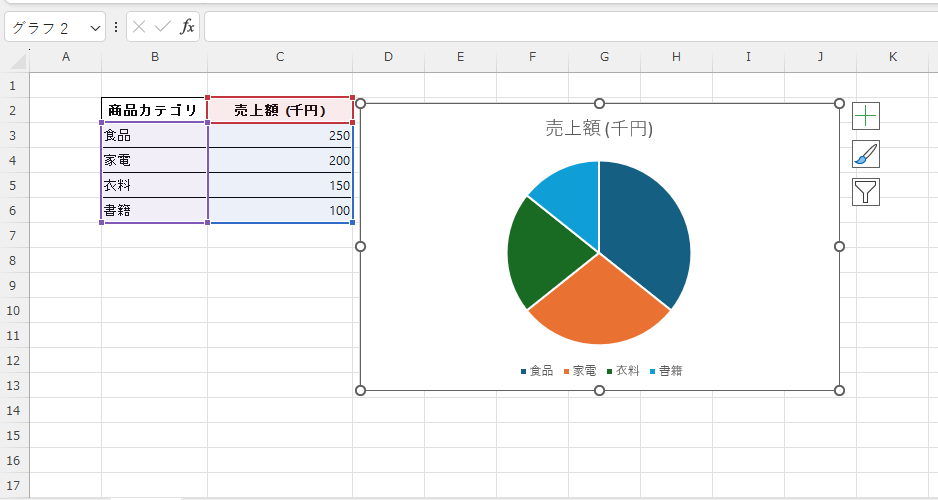938x500 pixels.
Task: Select column G header
Action: point(604,57)
